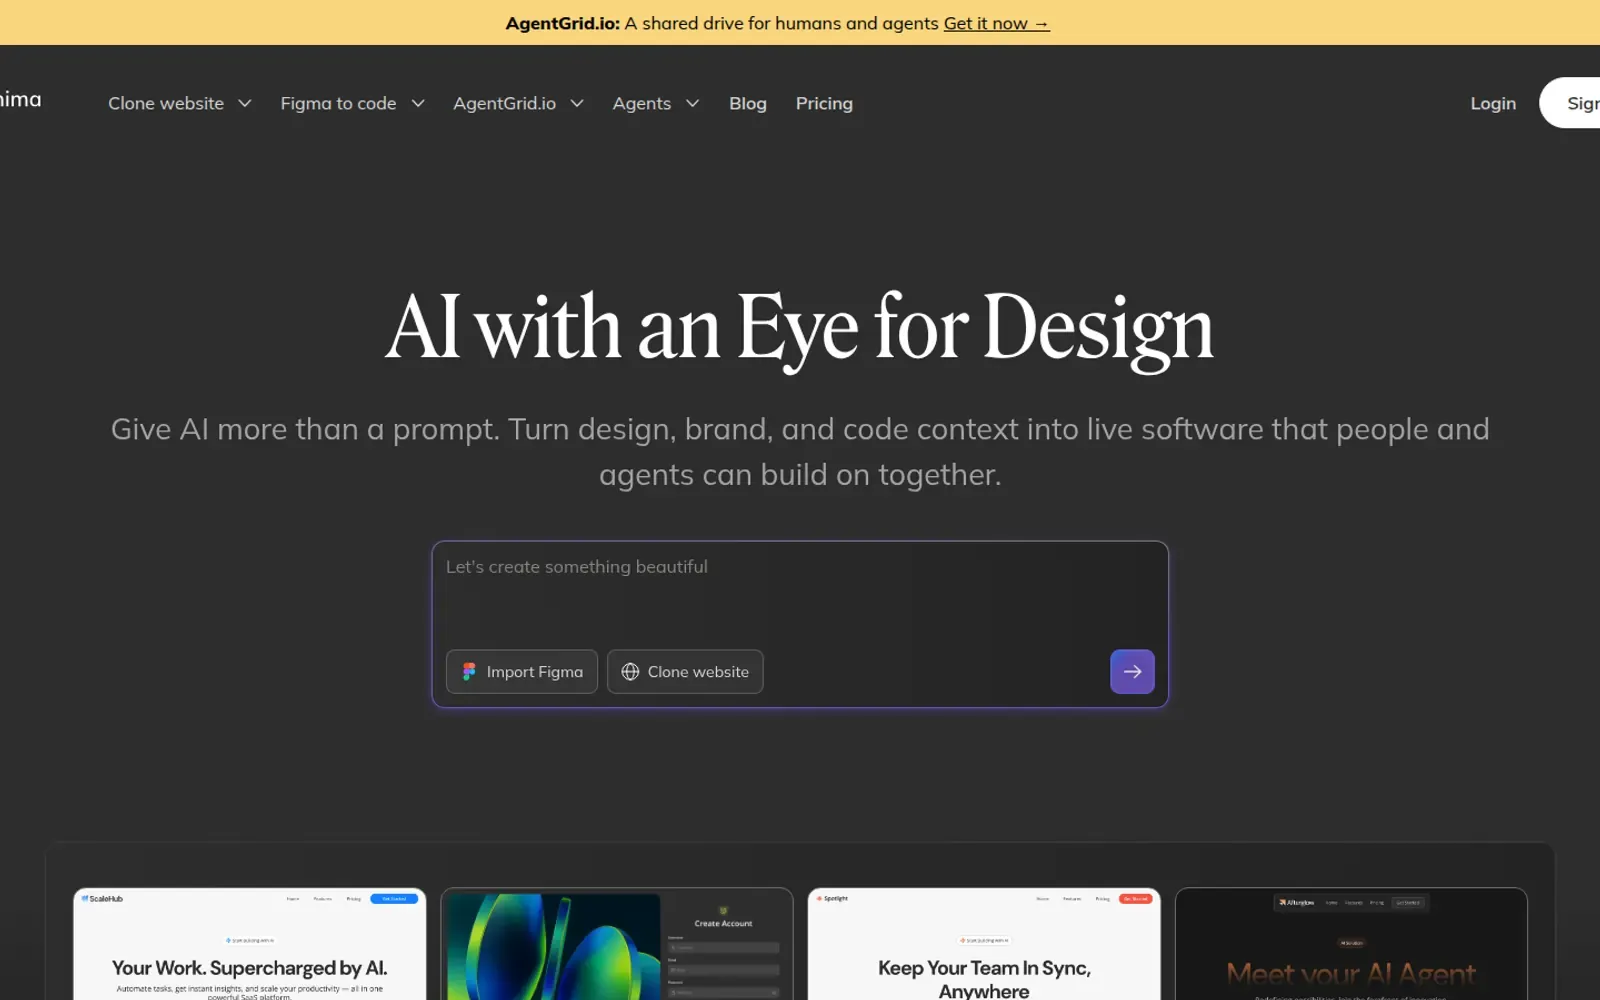Viewport: 1600px width, 1000px height.
Task: Expand the Clone website nav chevron
Action: tap(244, 104)
